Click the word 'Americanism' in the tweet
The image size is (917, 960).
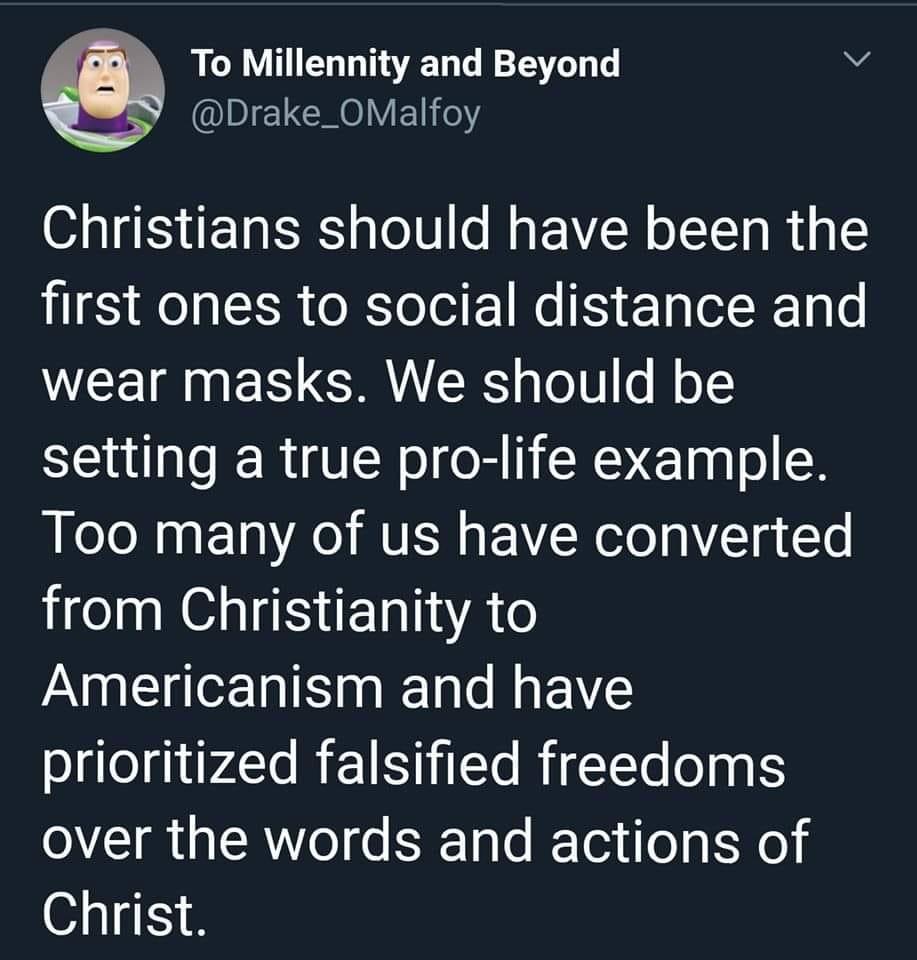coord(212,688)
